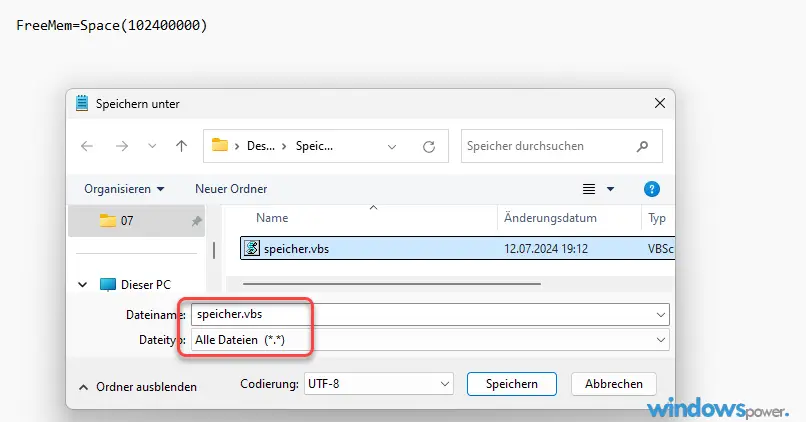Open the view options dropdown arrow
The width and height of the screenshot is (806, 422).
tap(610, 189)
